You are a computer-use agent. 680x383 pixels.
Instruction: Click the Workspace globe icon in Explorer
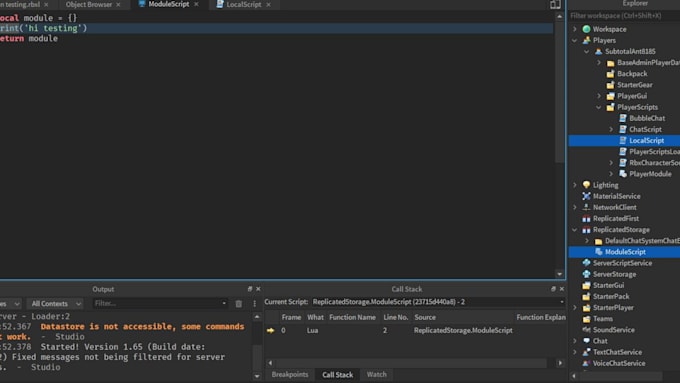click(x=586, y=29)
